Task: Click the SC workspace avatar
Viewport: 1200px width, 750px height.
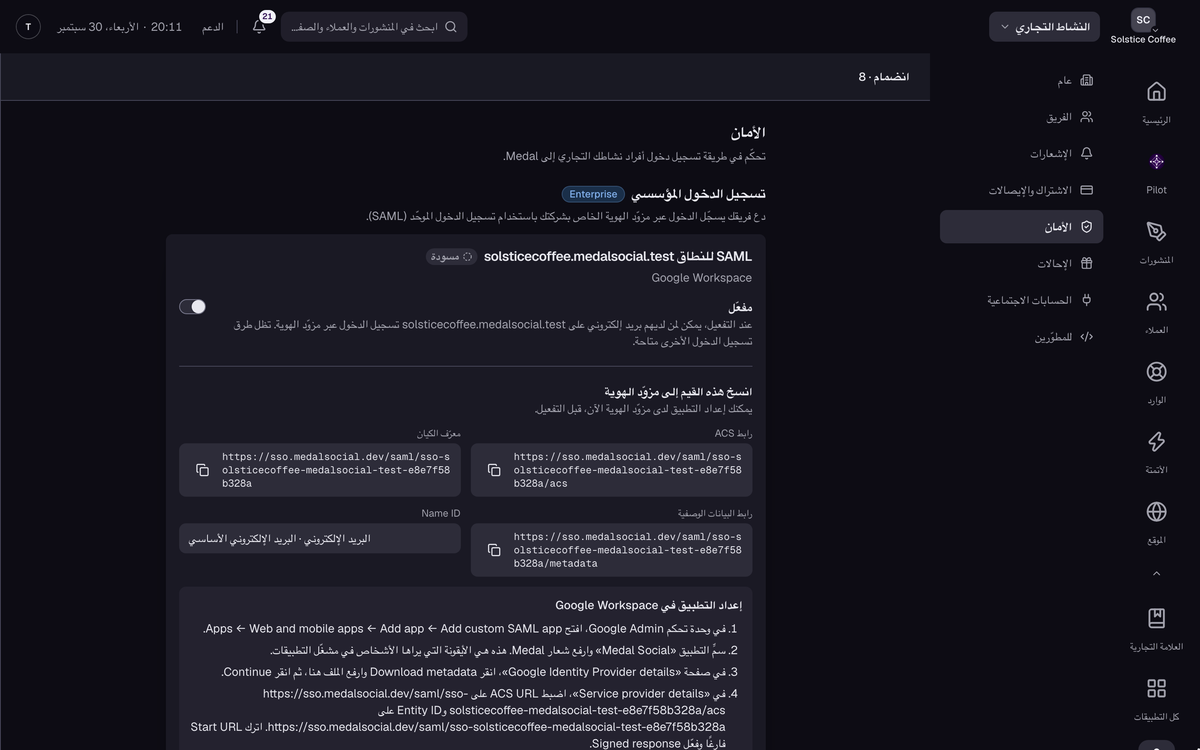Action: (1143, 20)
